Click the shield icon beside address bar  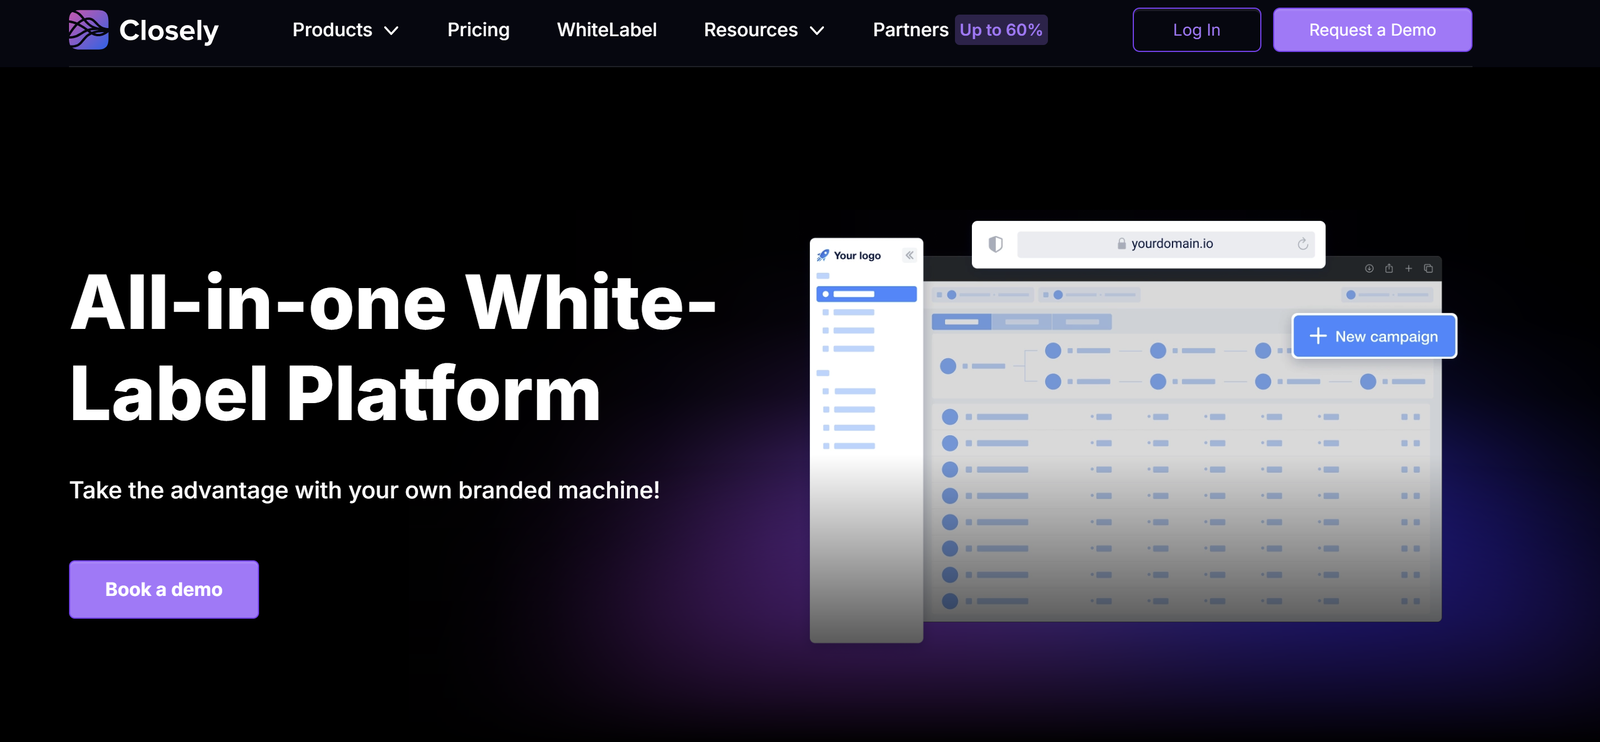tap(995, 244)
